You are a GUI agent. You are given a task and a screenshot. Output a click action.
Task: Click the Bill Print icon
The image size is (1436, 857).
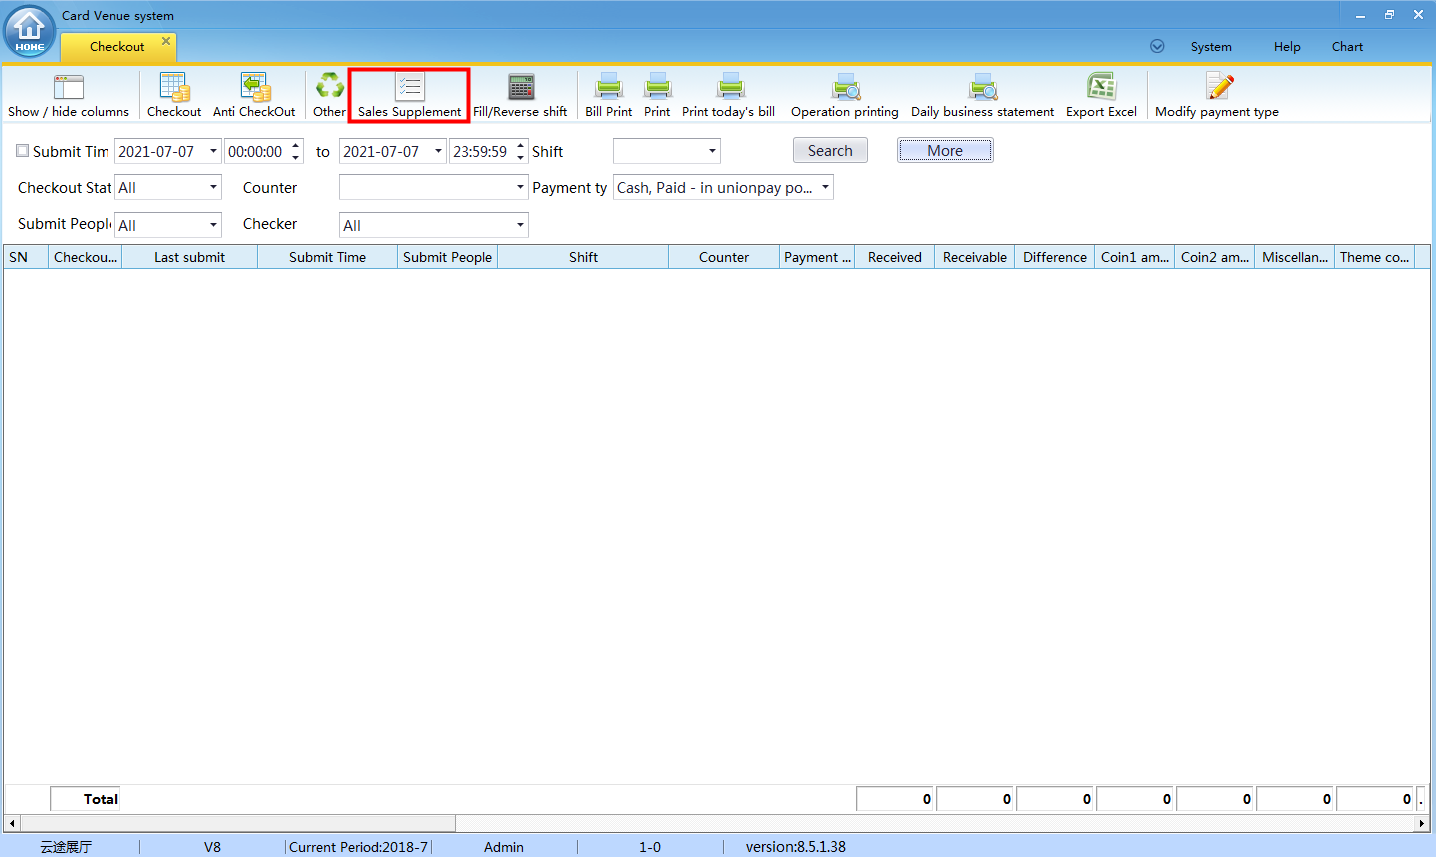click(608, 95)
